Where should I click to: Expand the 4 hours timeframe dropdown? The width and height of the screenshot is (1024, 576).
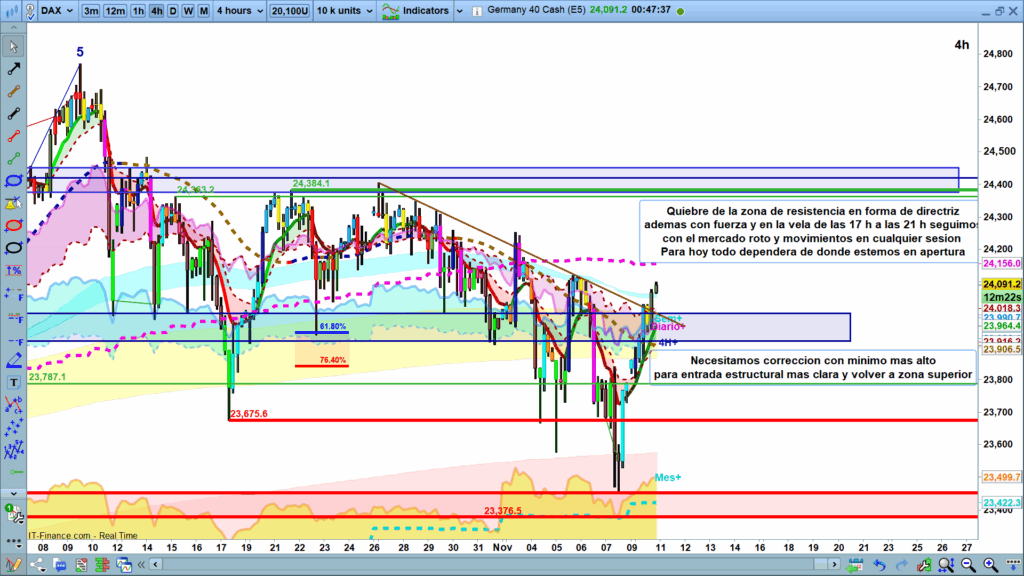coord(242,11)
